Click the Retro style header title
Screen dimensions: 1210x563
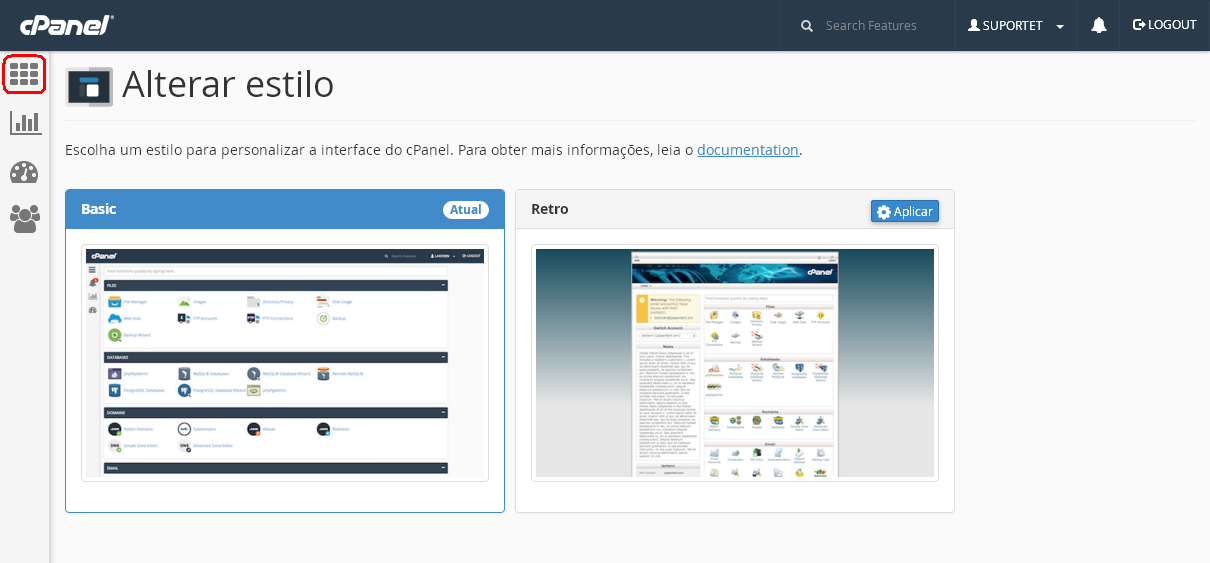pos(550,209)
